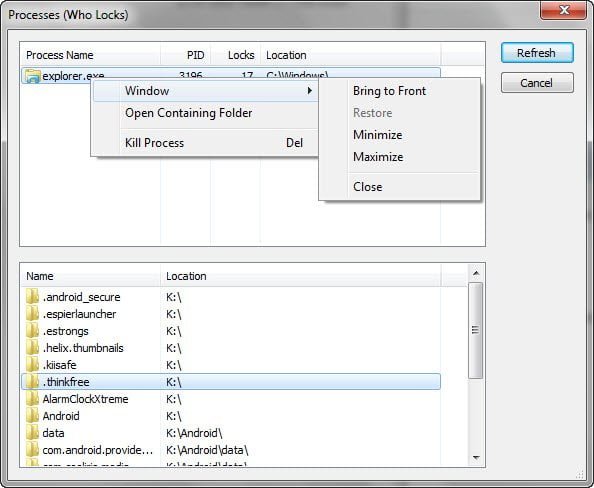Click K:\Android\data\ in com.android.provide... row
The width and height of the screenshot is (594, 488).
[x=207, y=450]
